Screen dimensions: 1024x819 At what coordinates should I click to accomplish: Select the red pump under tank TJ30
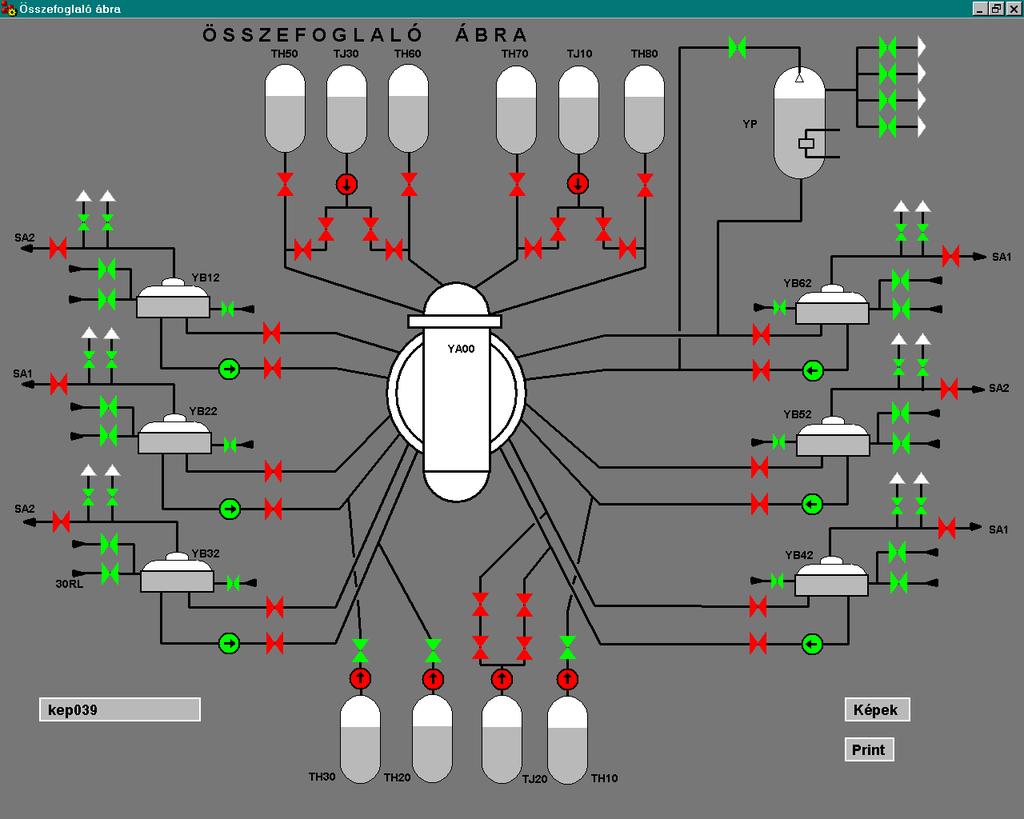click(x=347, y=184)
